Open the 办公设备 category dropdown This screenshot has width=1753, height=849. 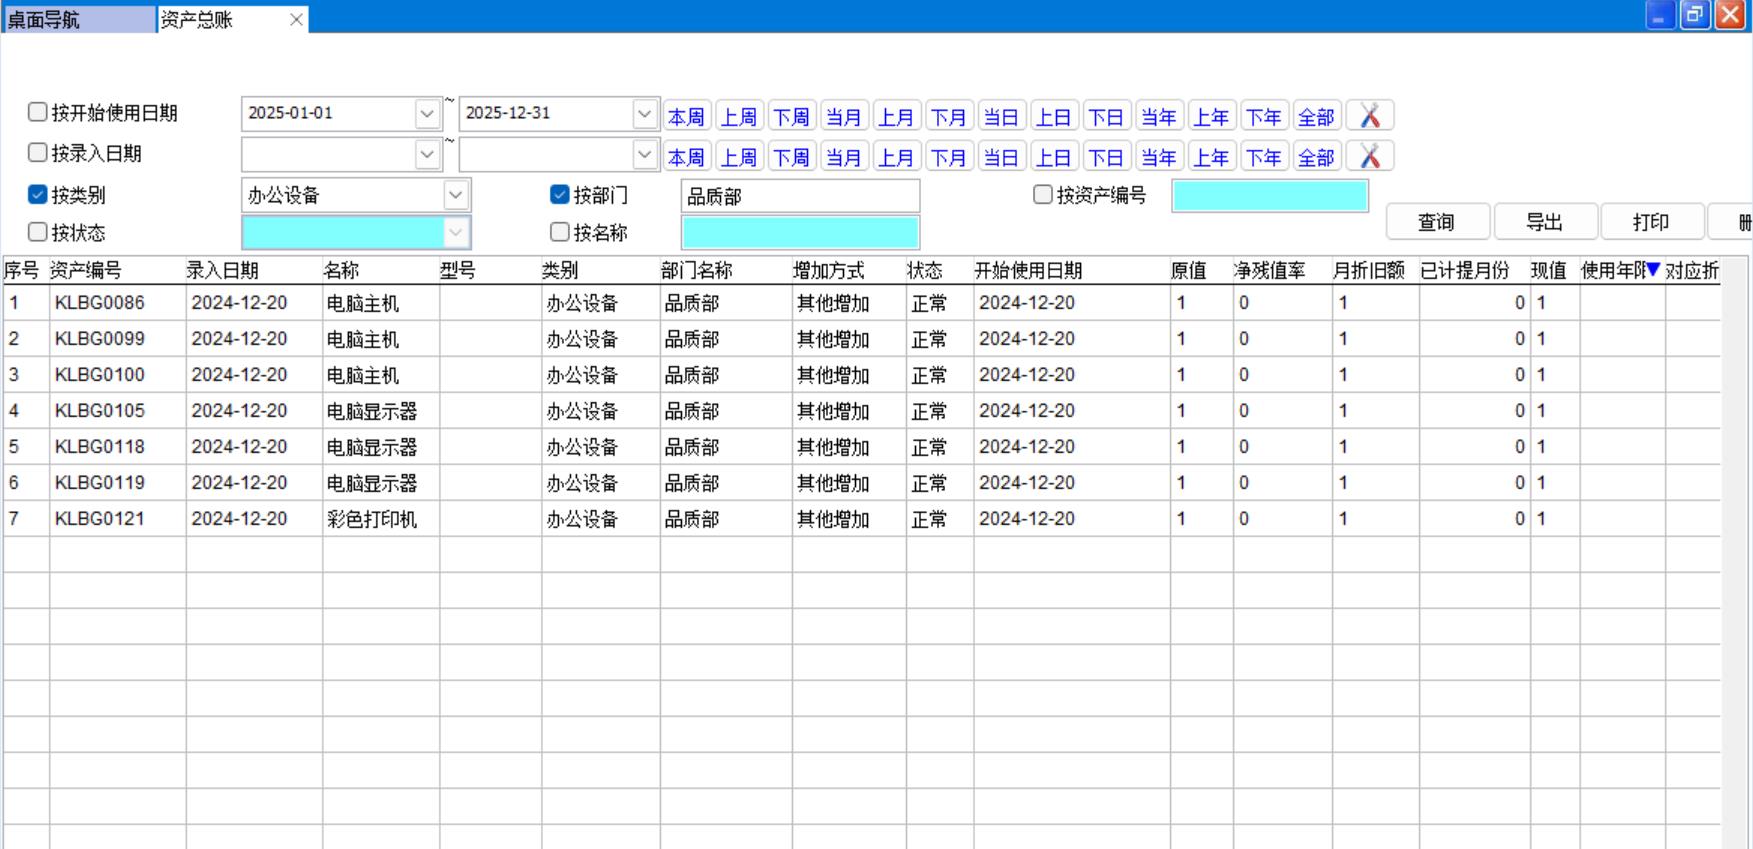coord(455,195)
